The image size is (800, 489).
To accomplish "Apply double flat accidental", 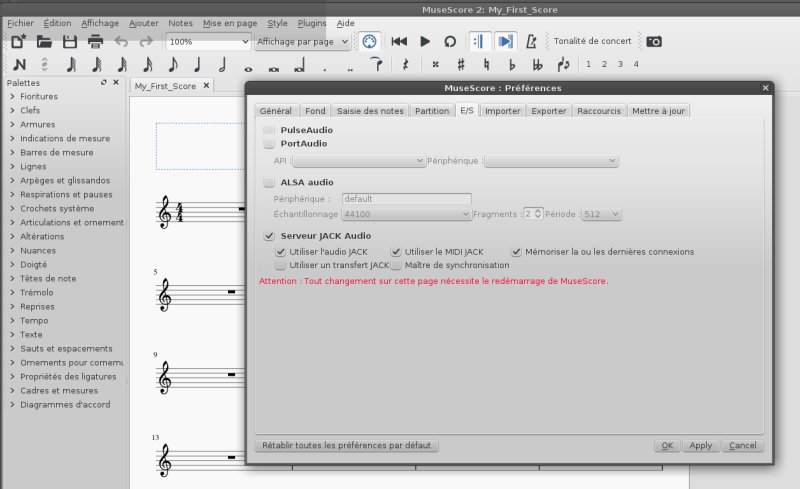I will (537, 64).
